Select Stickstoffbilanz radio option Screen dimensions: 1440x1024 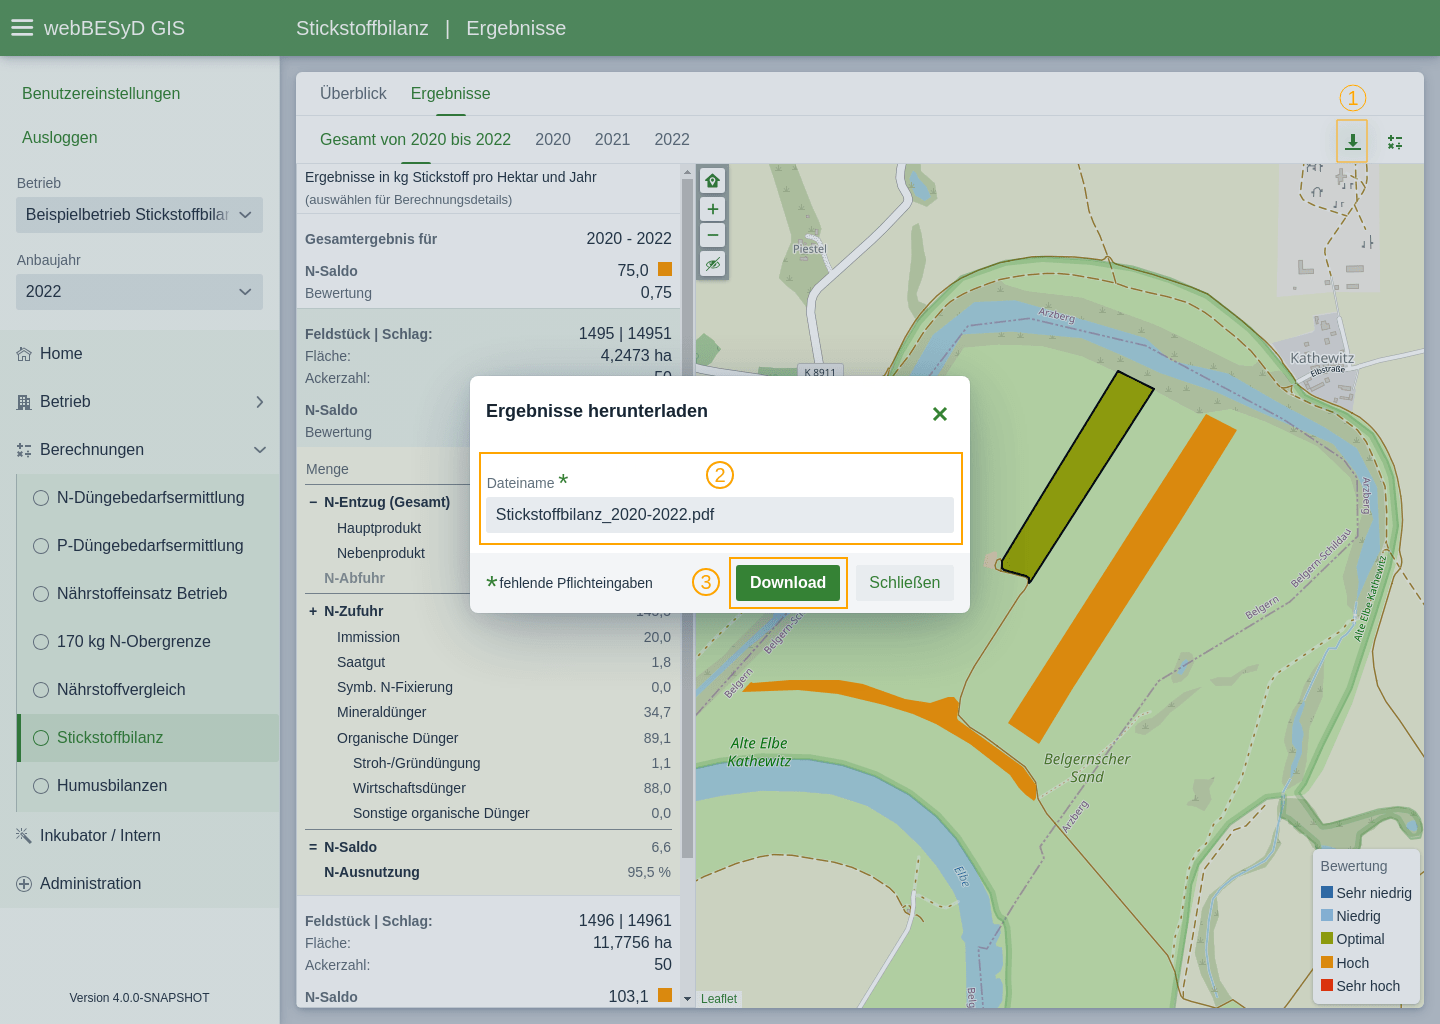pyautogui.click(x=41, y=738)
